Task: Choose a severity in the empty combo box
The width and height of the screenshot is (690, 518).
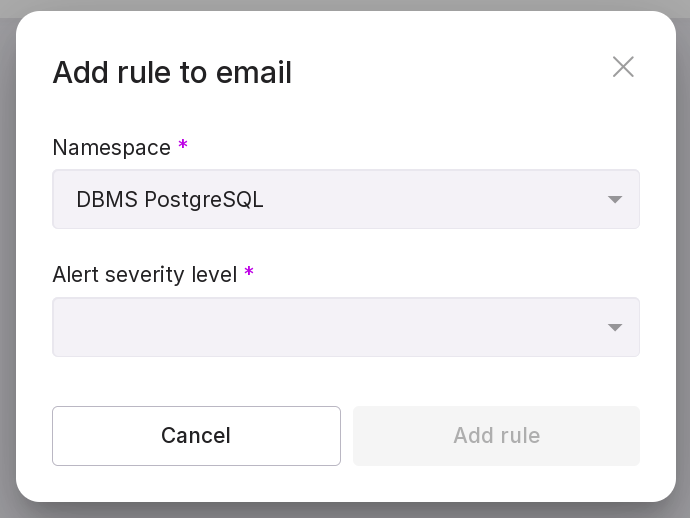Action: pos(345,327)
